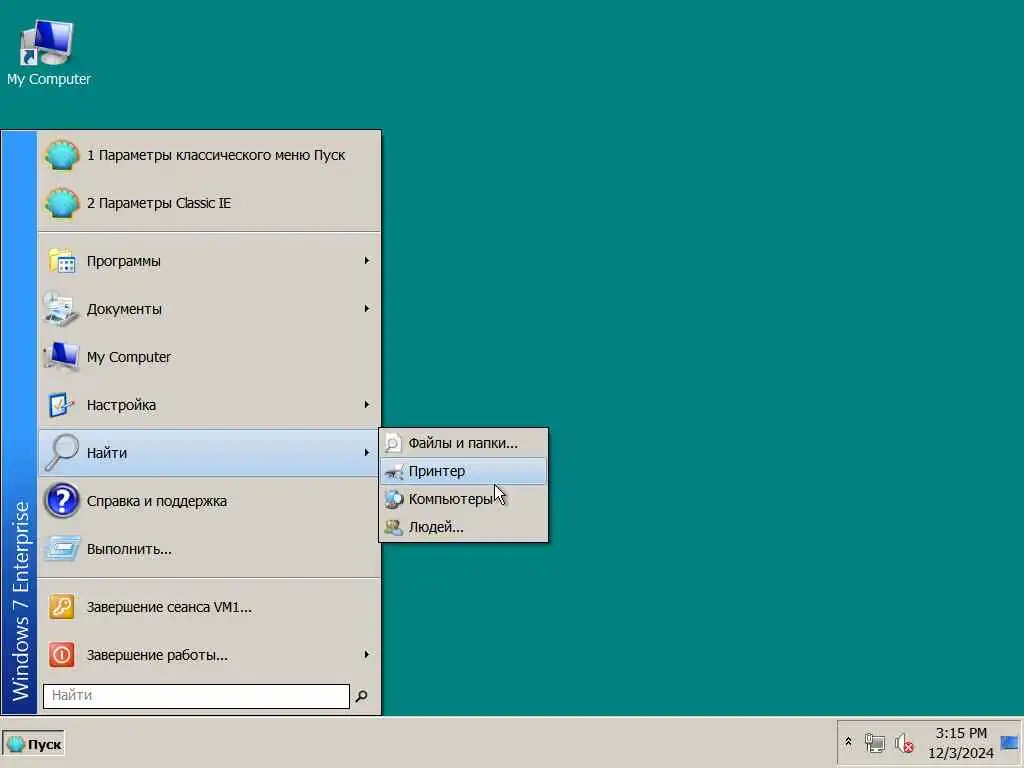
Task: Click the My Computer text in Start menu
Action: [x=129, y=357]
